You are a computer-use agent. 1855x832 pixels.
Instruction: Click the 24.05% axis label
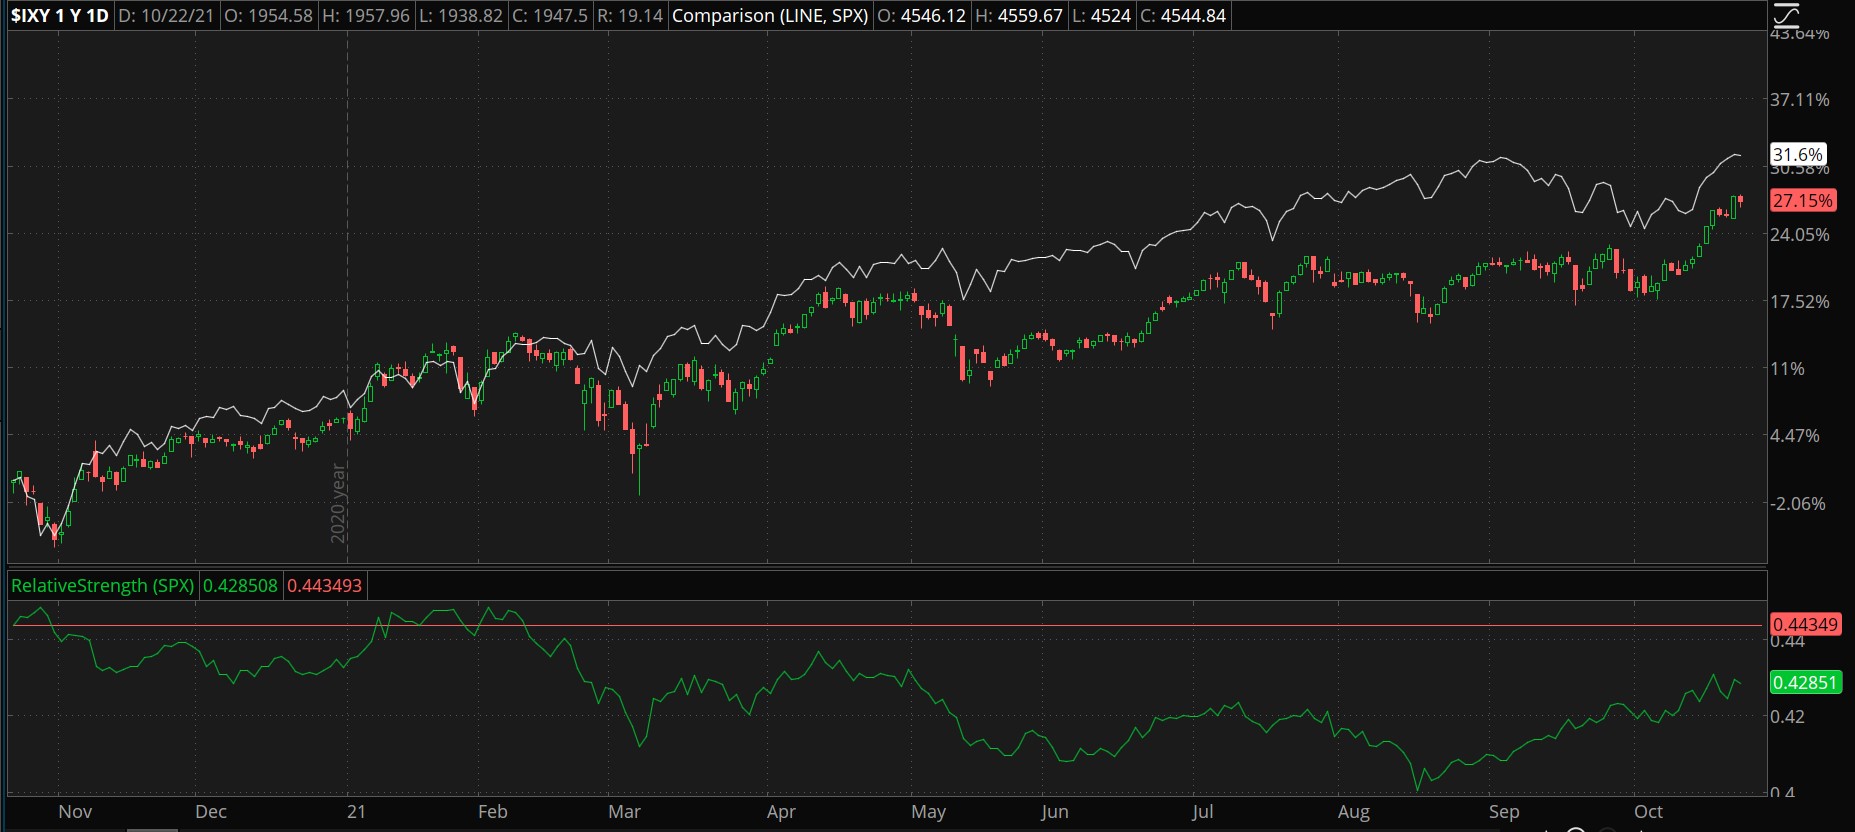click(x=1800, y=235)
